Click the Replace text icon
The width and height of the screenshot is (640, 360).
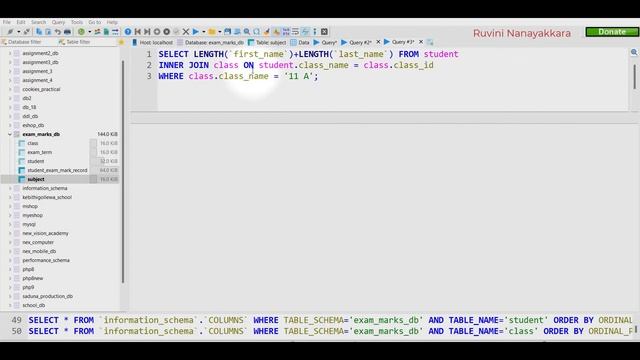coord(256,31)
